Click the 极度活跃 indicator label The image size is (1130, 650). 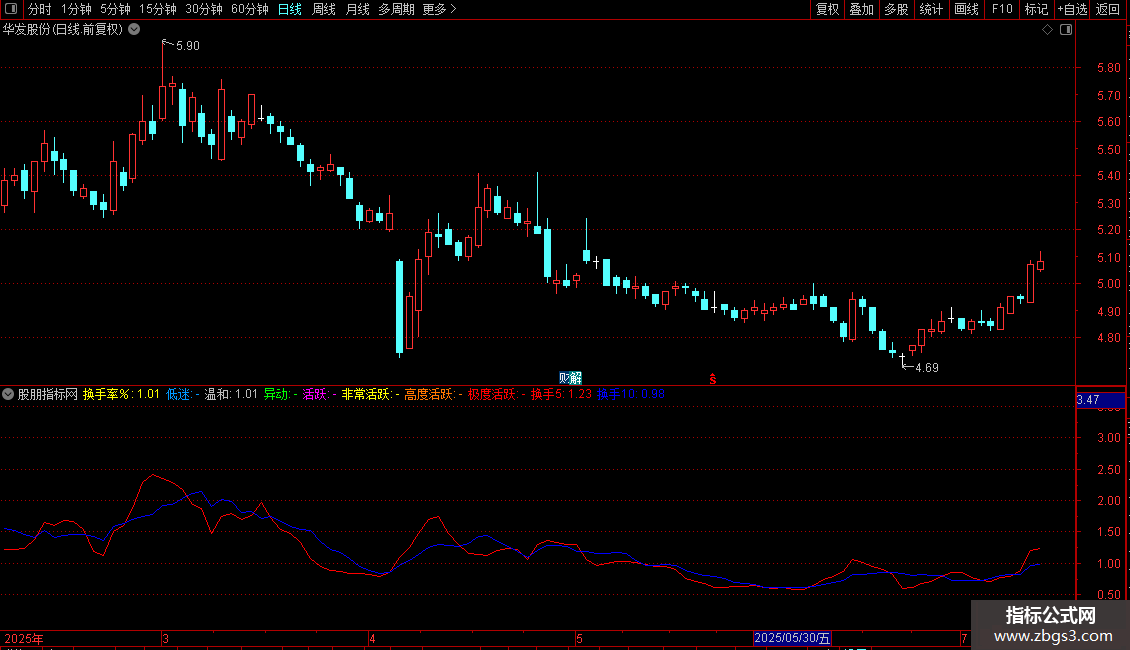click(x=493, y=394)
